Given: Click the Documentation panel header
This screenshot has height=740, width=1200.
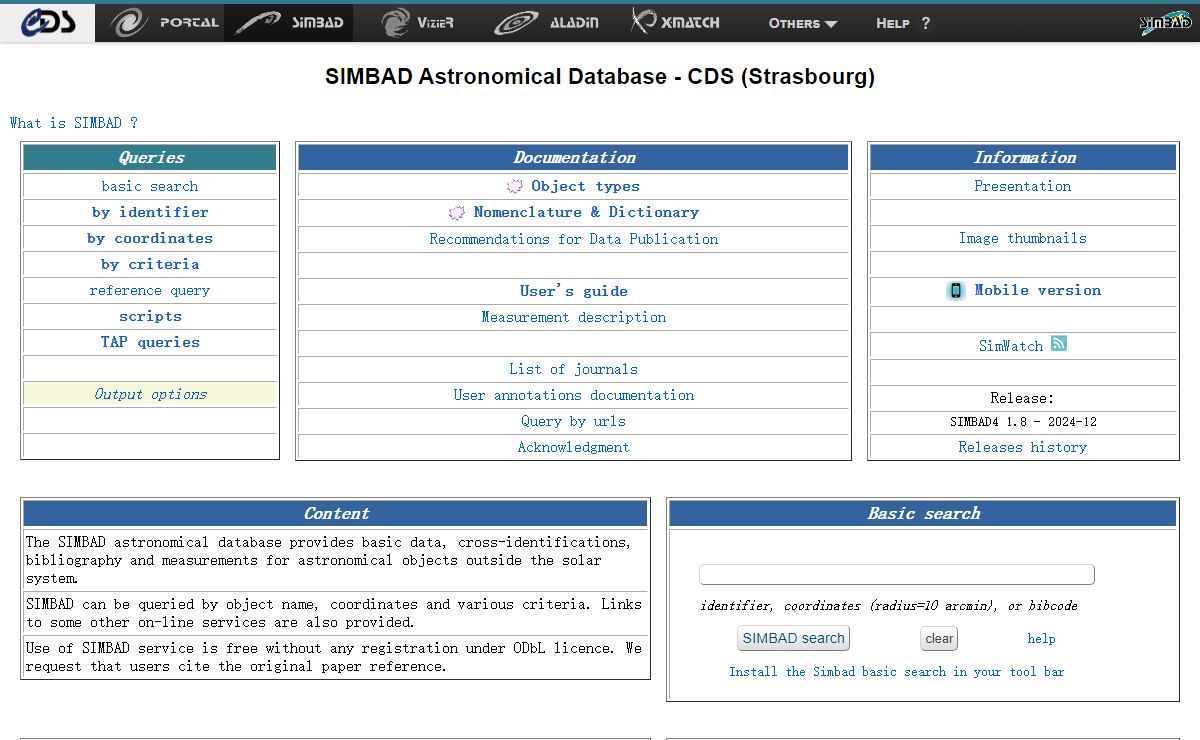Looking at the screenshot, I should [574, 157].
